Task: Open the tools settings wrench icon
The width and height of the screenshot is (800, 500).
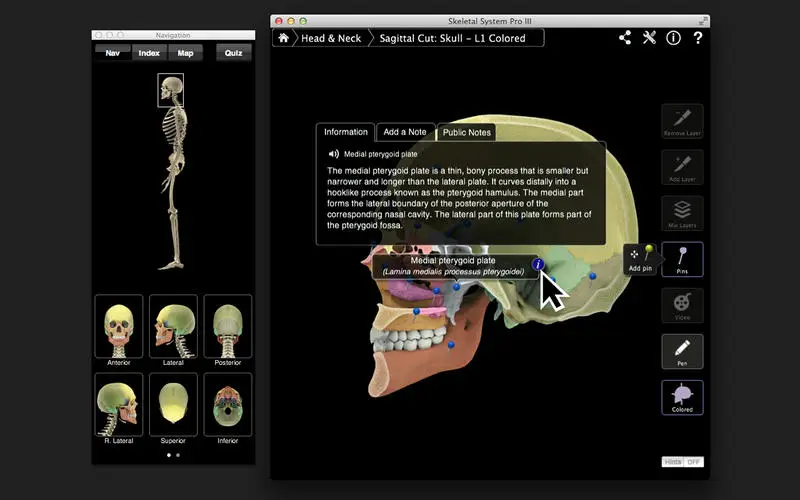Action: 649,38
